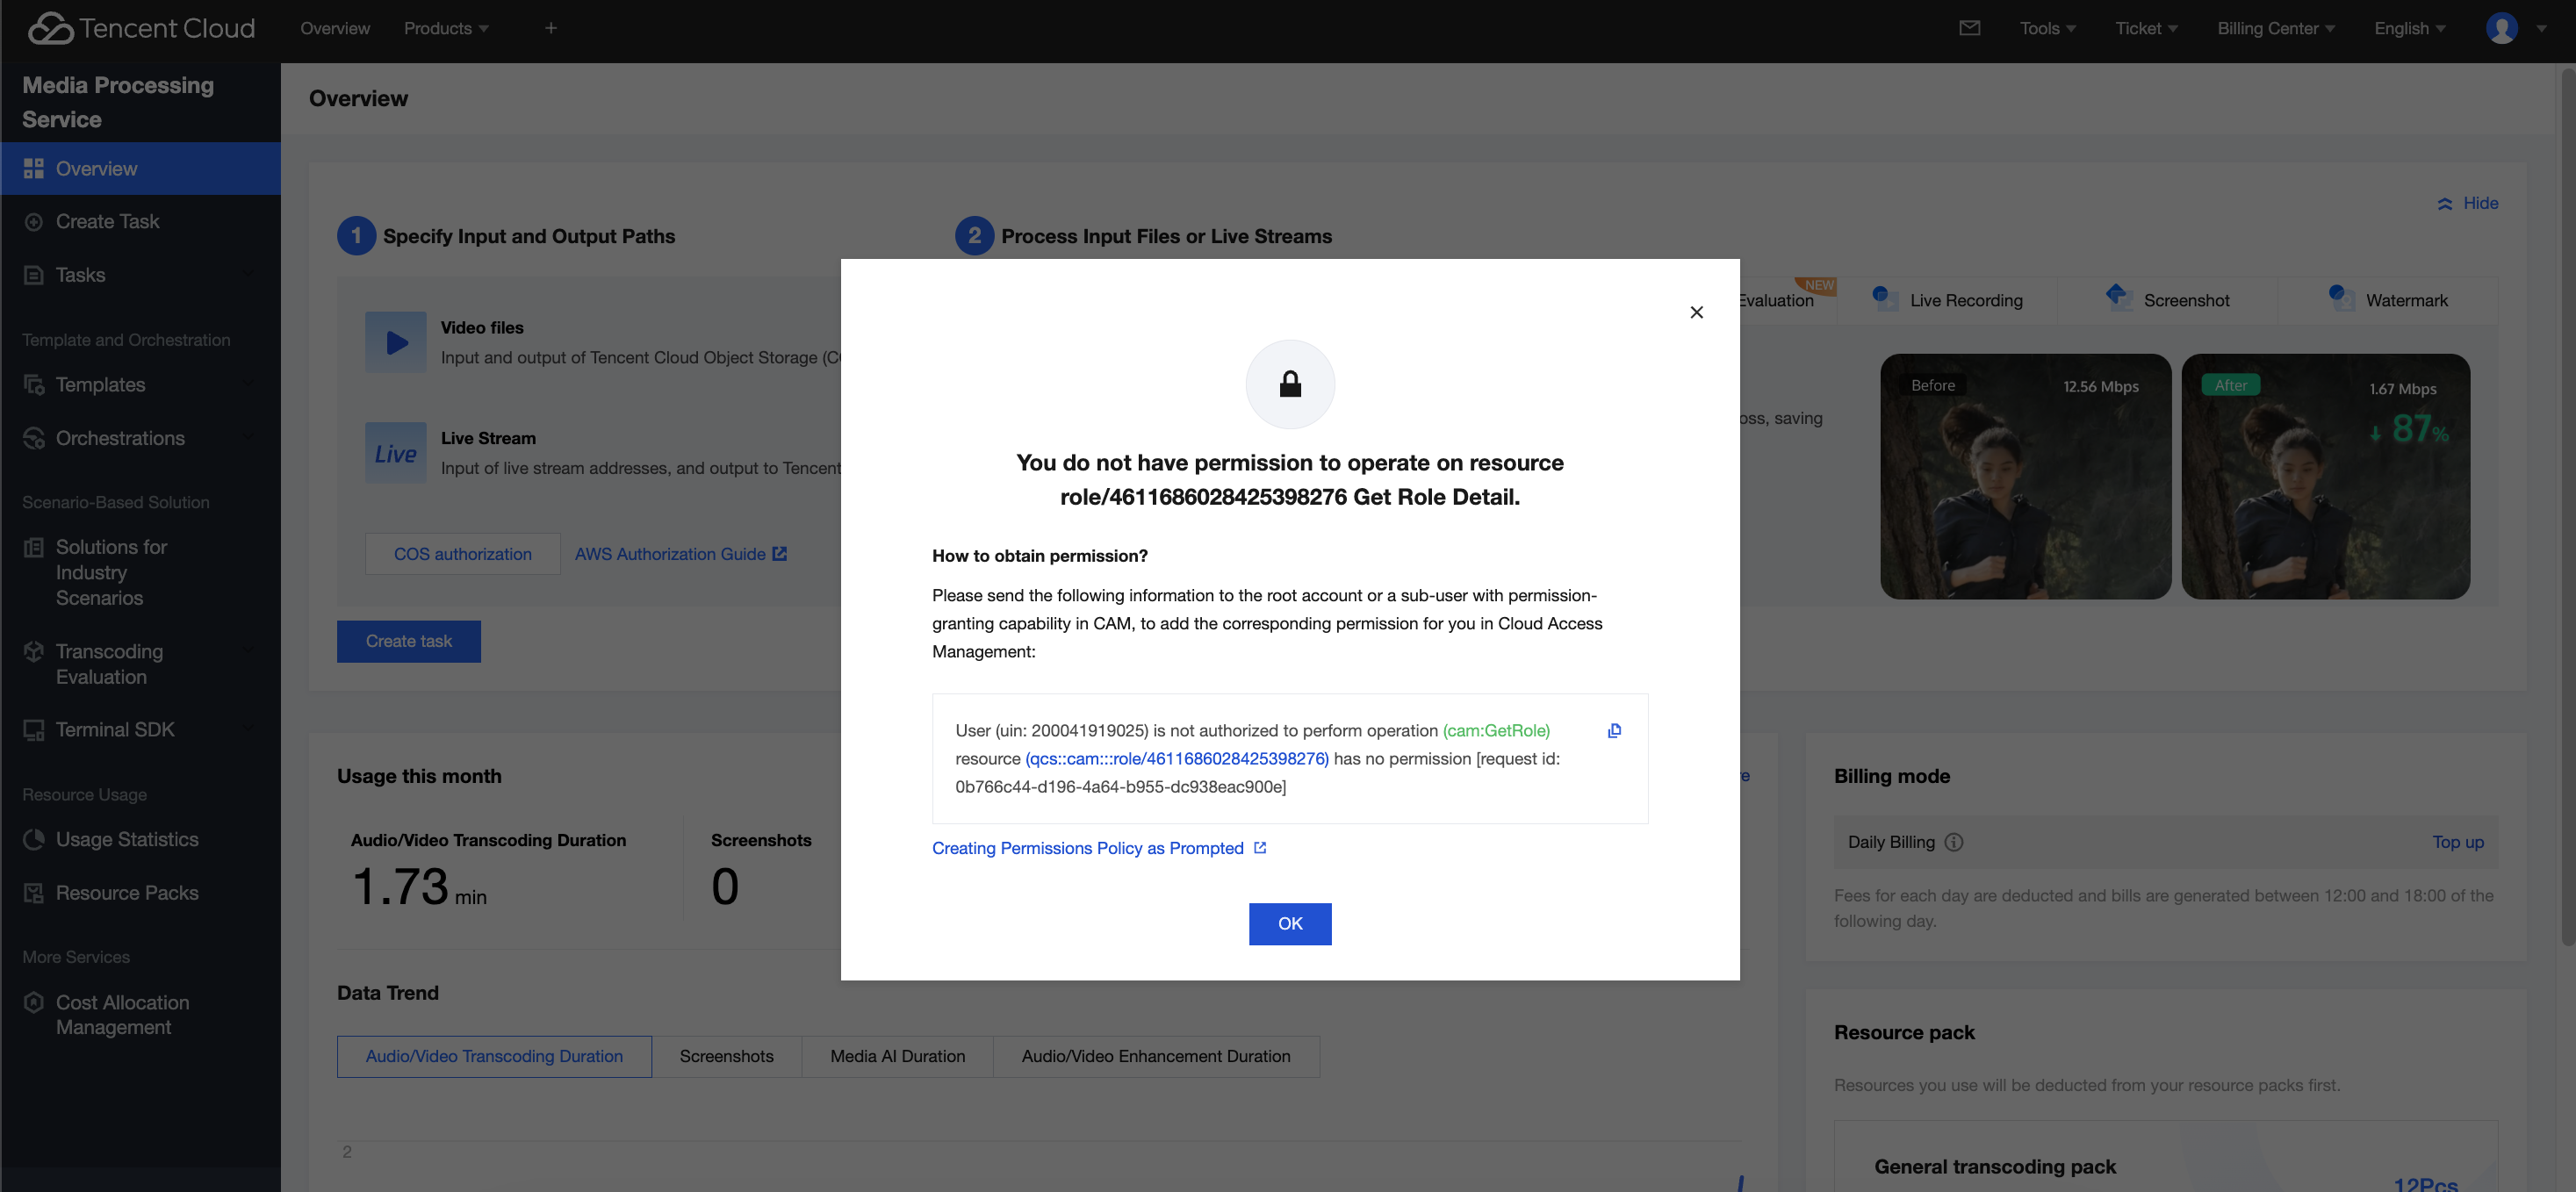Image resolution: width=2576 pixels, height=1192 pixels.
Task: Open the Tools dropdown
Action: tap(2047, 28)
